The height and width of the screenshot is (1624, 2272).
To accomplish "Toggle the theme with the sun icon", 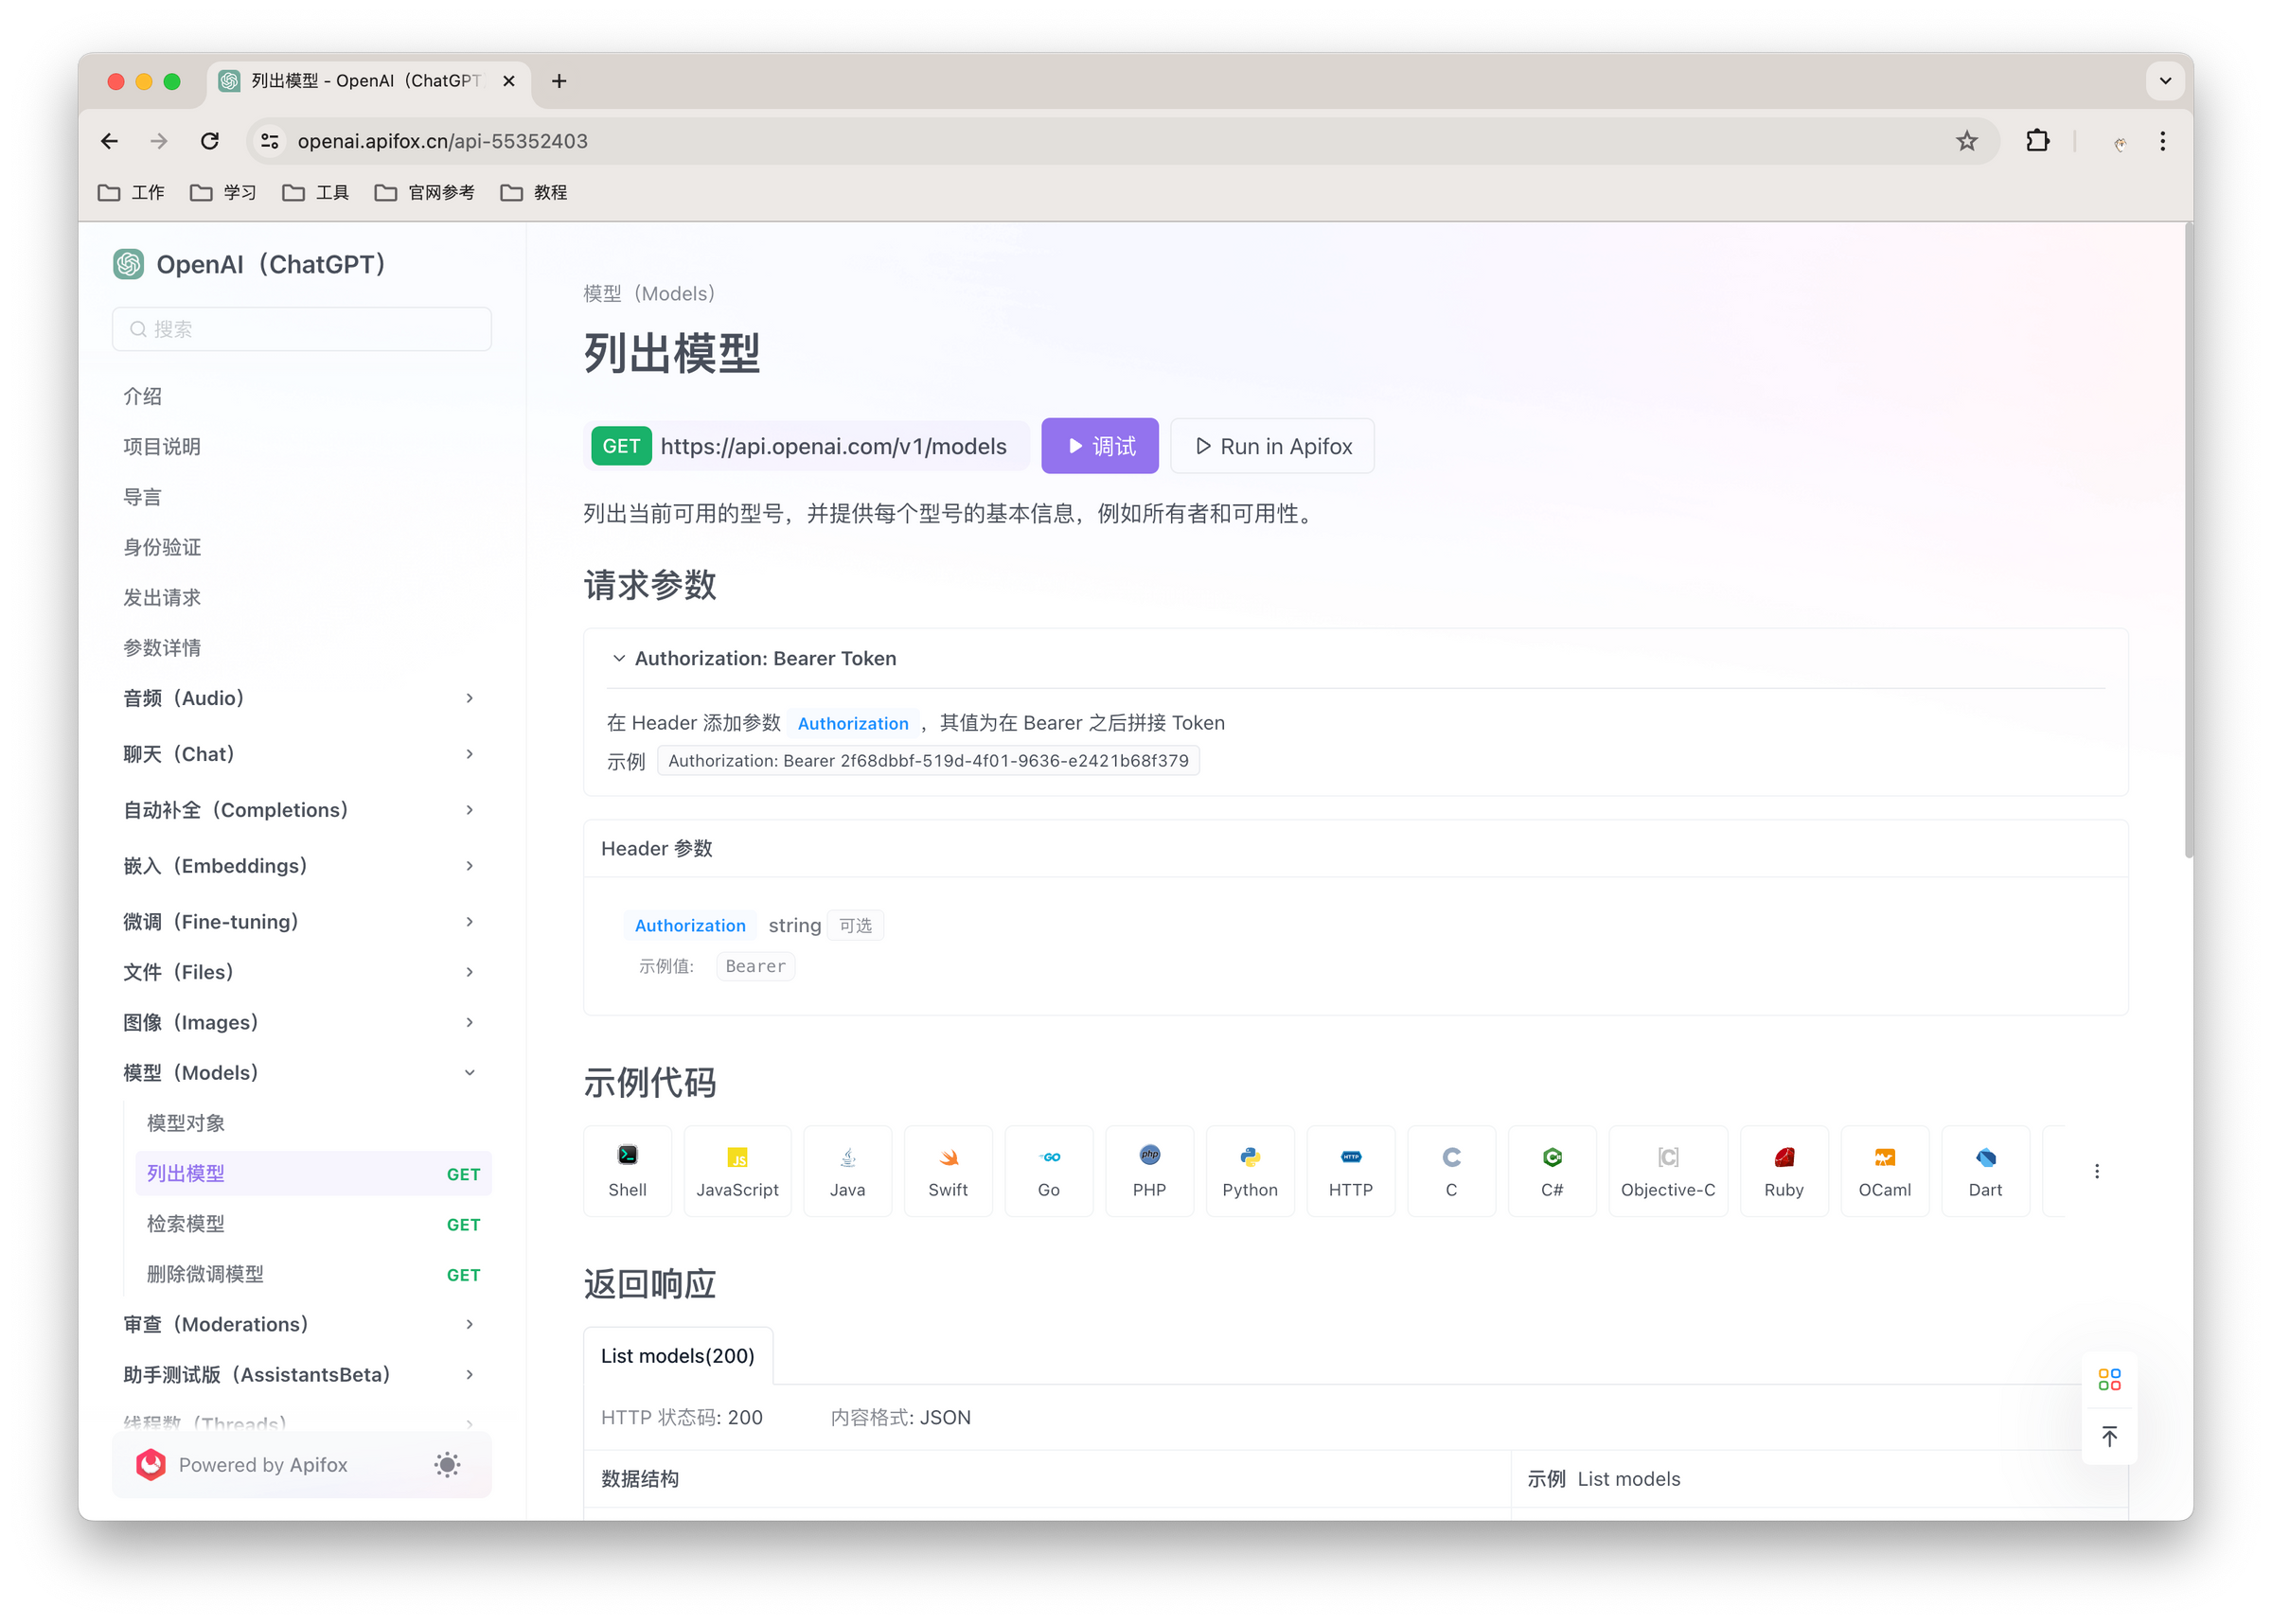I will pos(447,1465).
